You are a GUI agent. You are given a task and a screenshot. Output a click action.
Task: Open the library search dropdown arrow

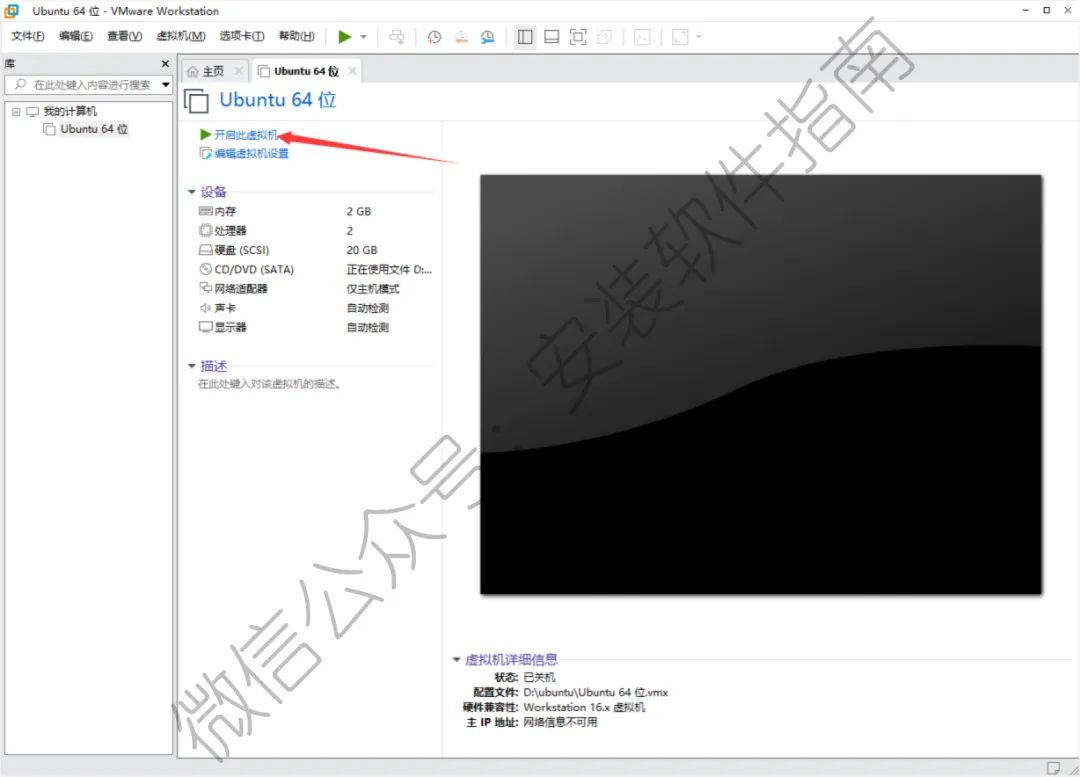pos(166,85)
